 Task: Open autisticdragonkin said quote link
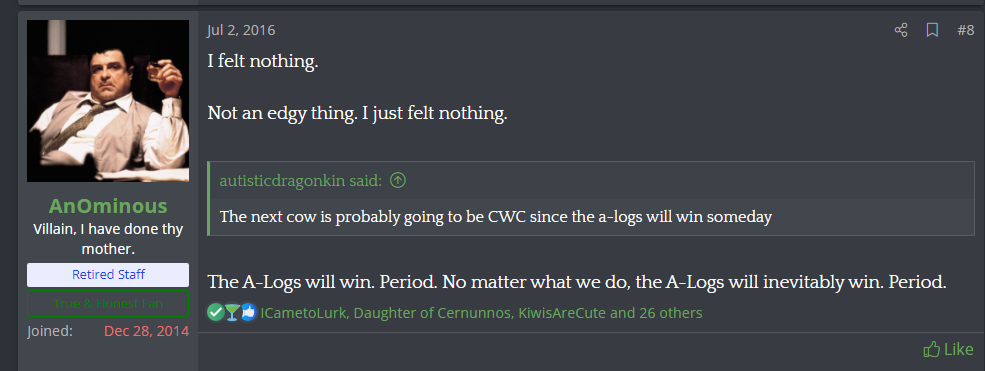(301, 181)
